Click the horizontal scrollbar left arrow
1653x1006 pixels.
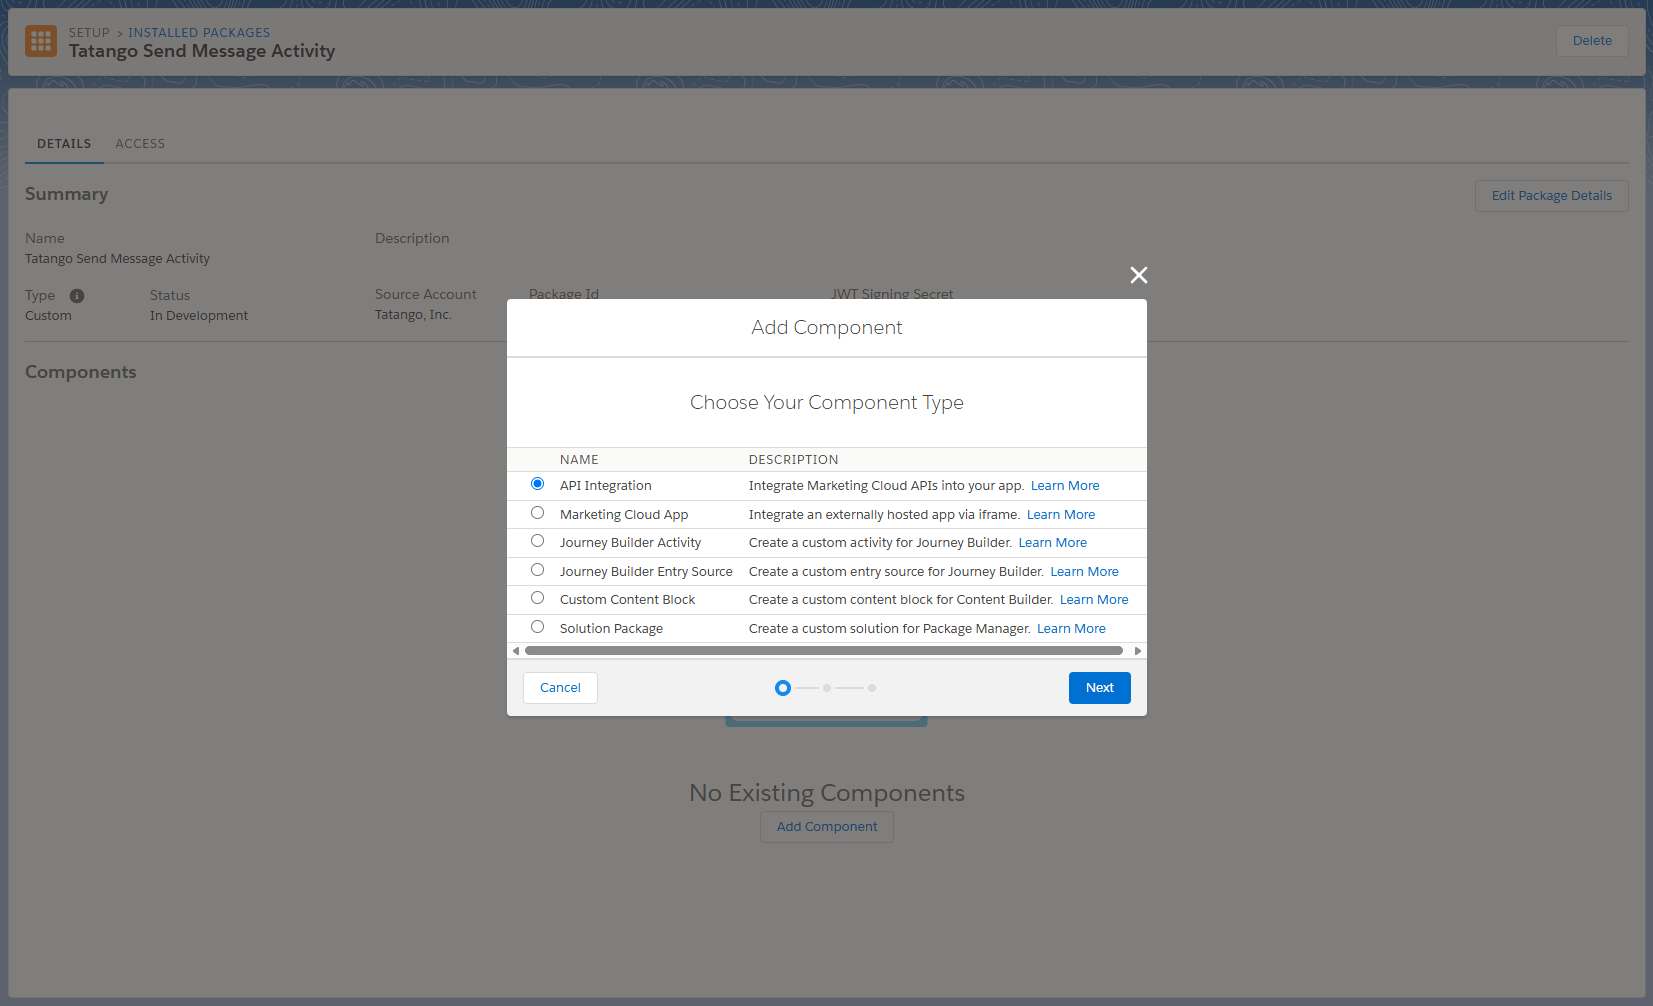[516, 651]
